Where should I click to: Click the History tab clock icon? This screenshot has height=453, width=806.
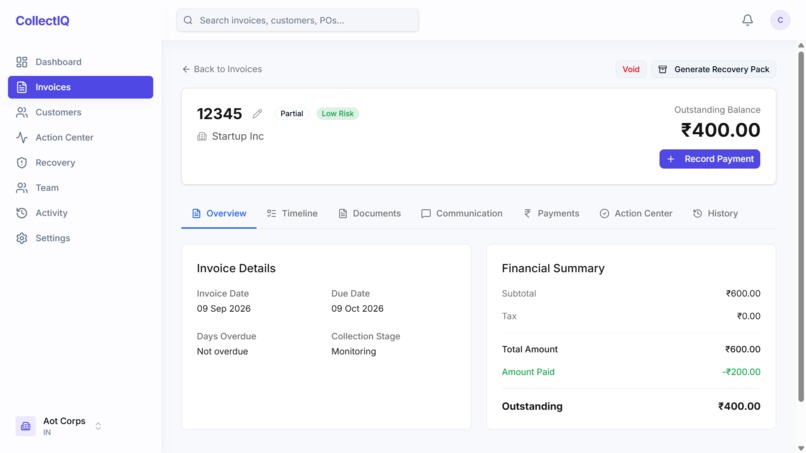[x=698, y=213]
